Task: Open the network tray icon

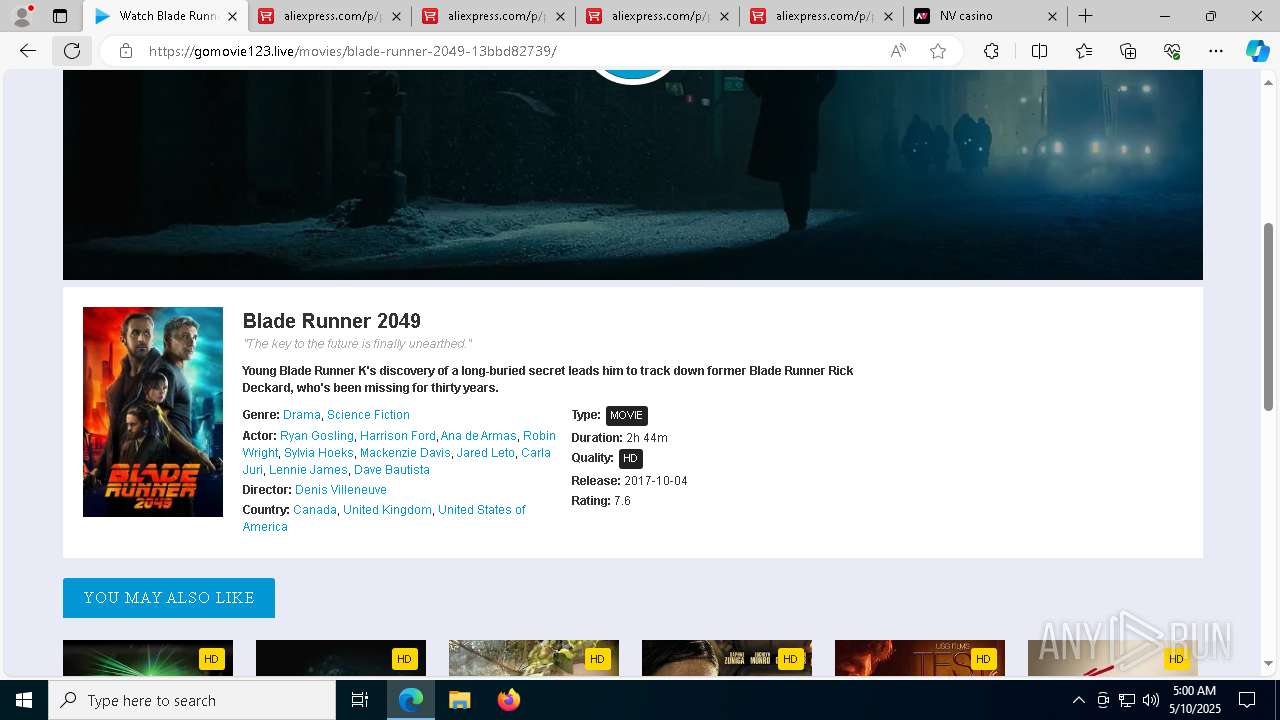Action: 1126,700
